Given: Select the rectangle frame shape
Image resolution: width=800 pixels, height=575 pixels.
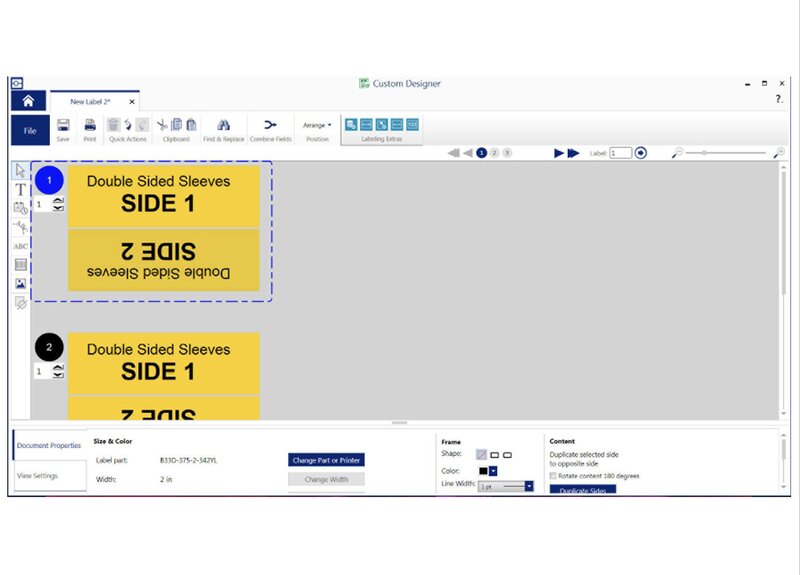Looking at the screenshot, I should (x=494, y=455).
